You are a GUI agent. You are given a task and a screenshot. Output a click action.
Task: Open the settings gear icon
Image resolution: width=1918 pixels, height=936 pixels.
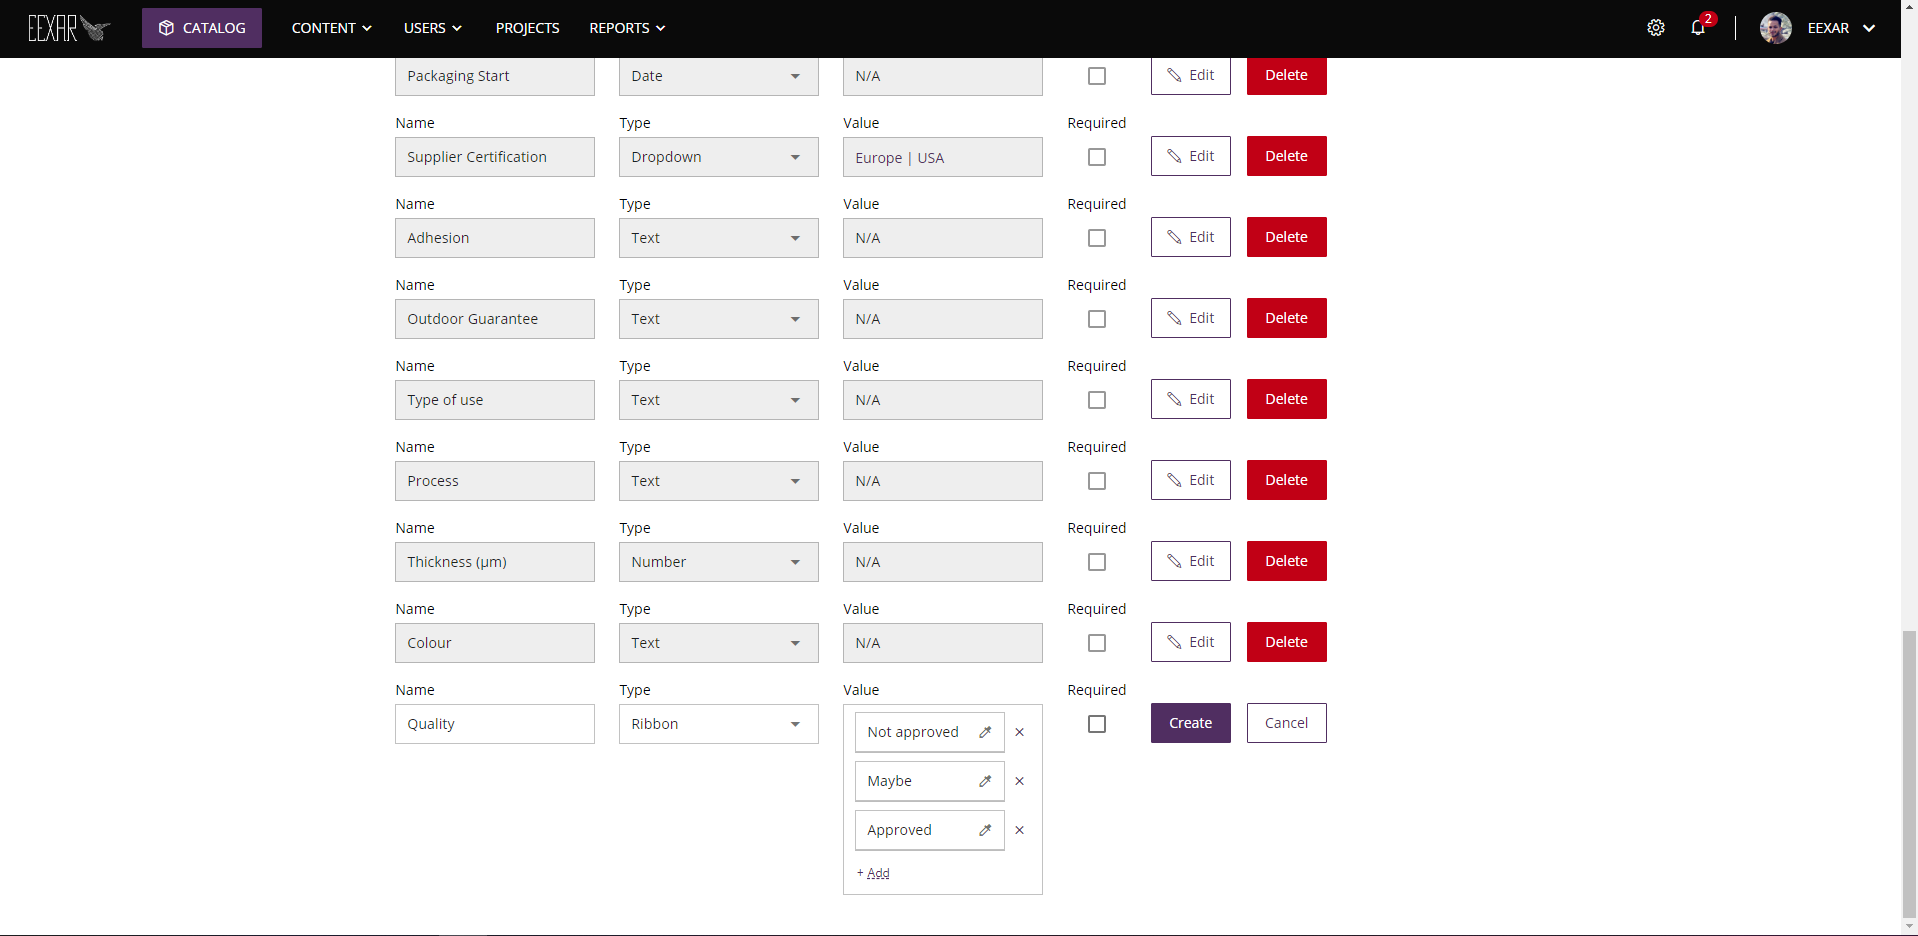point(1656,28)
